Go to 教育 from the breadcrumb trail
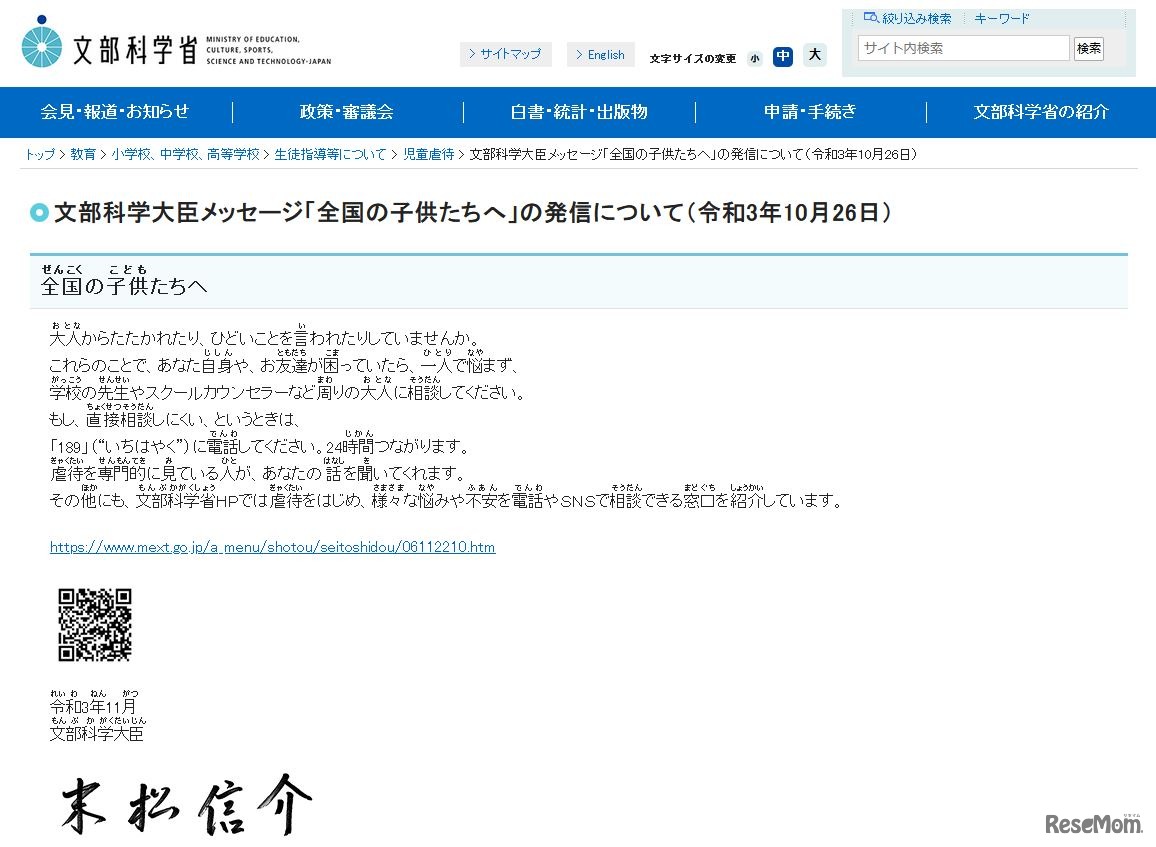The image size is (1156, 847). [81, 155]
